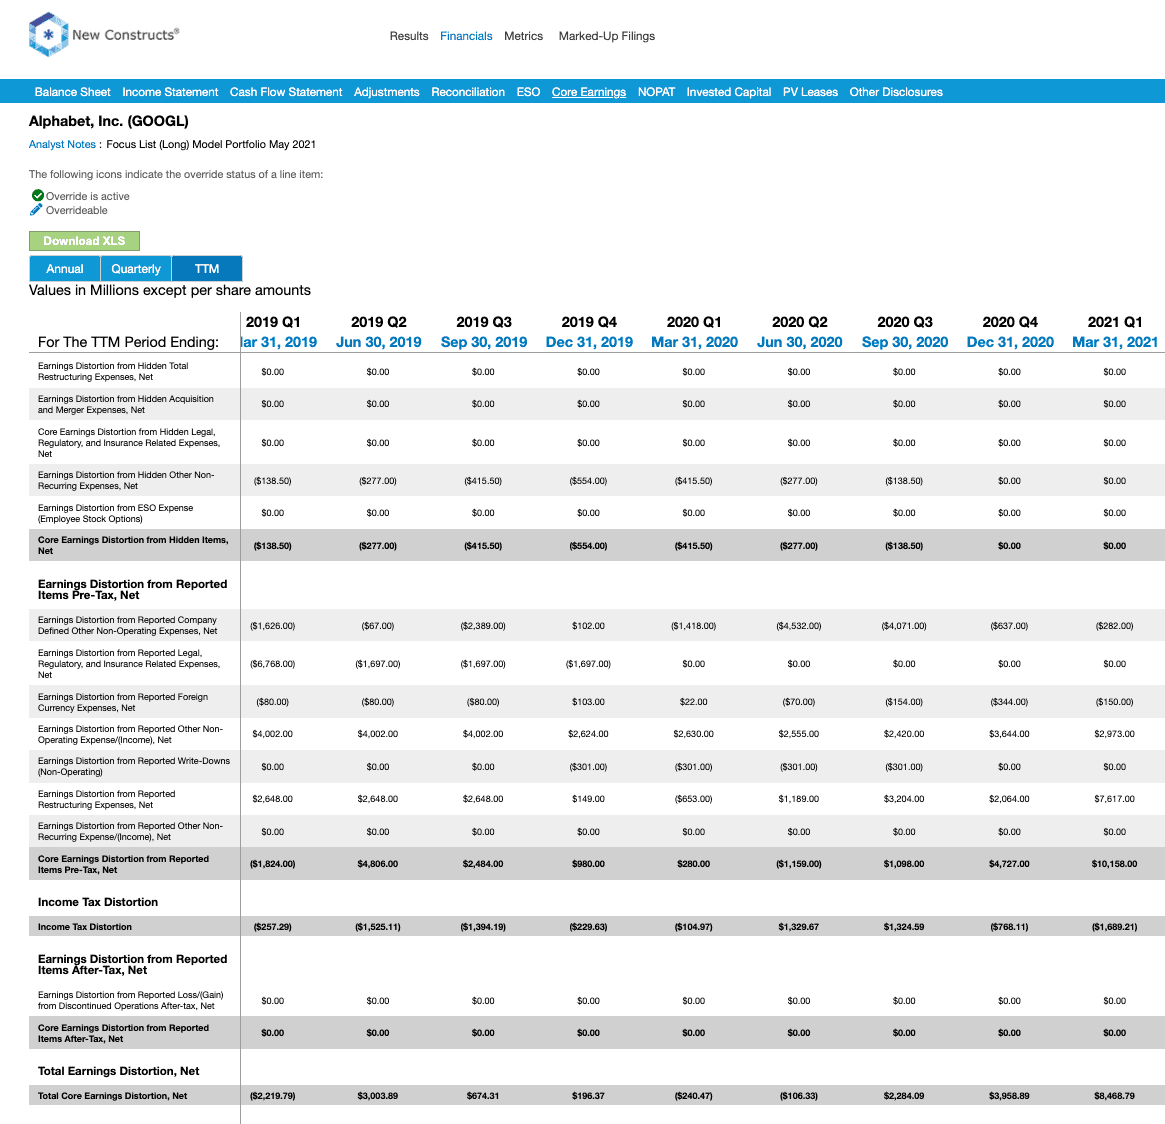The height and width of the screenshot is (1124, 1165).
Task: Open Other Disclosures section
Action: point(896,92)
